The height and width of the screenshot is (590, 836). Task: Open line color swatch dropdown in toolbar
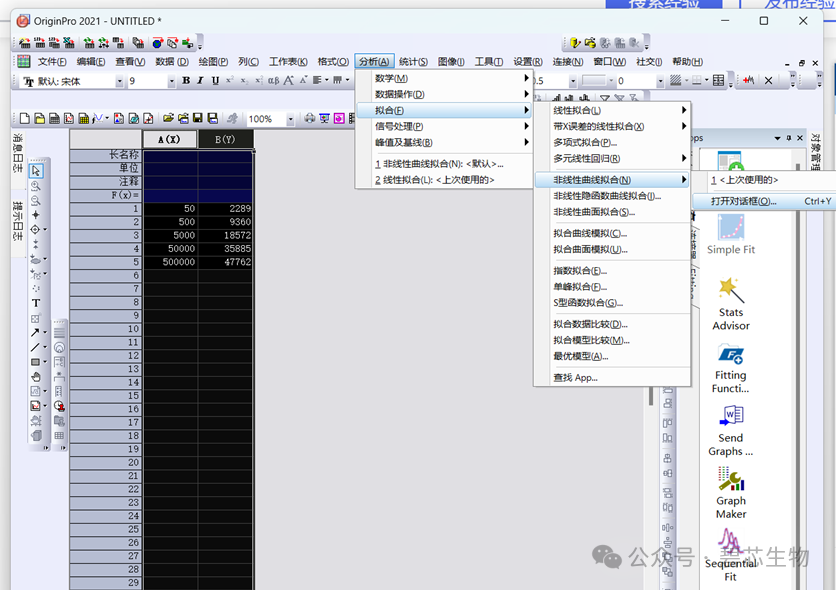[611, 81]
